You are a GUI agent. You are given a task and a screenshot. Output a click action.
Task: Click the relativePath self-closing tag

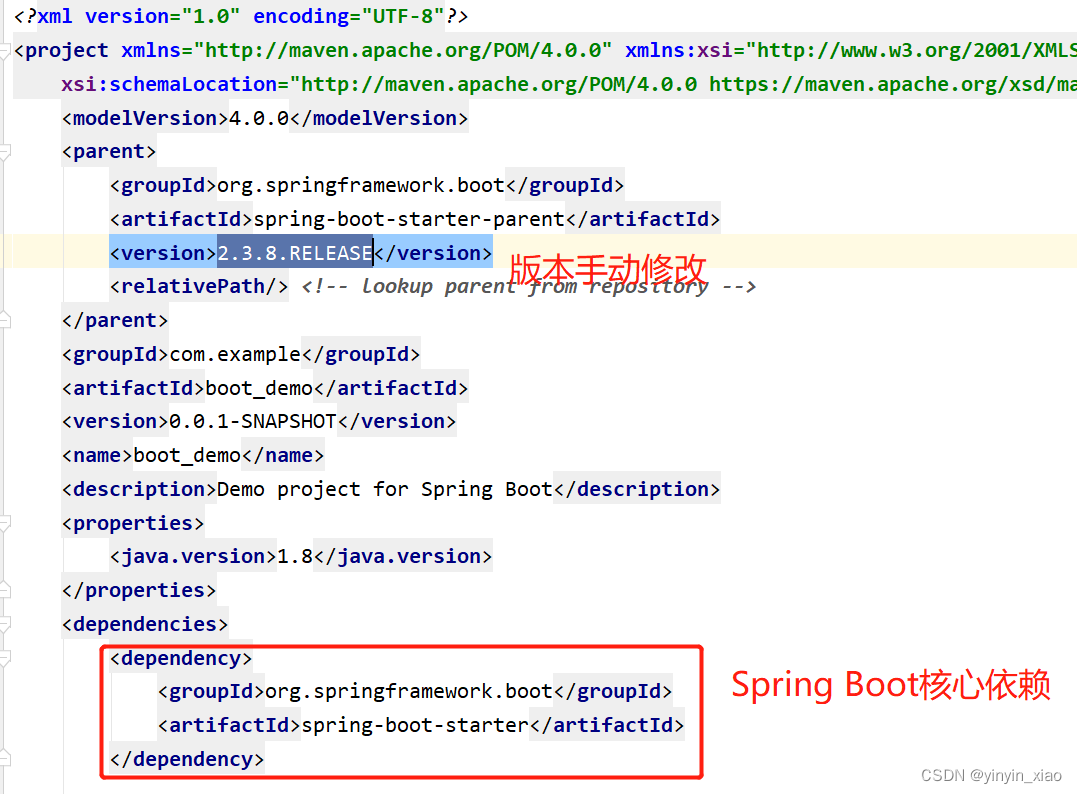click(199, 286)
